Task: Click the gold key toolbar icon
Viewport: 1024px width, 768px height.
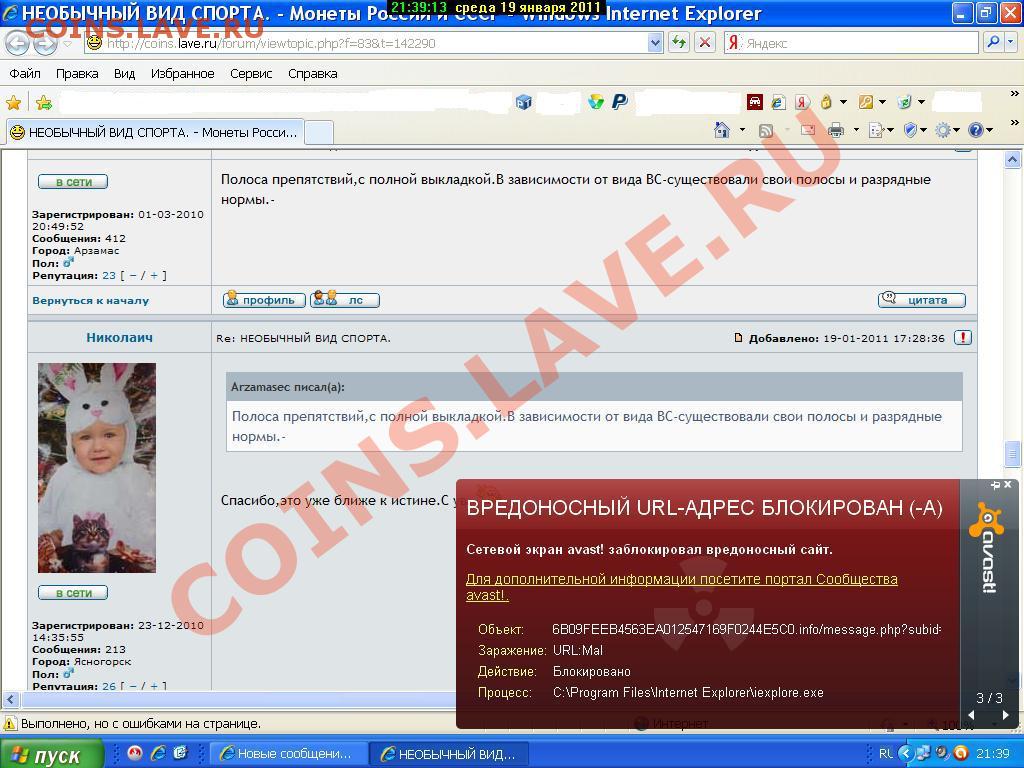Action: coord(866,103)
